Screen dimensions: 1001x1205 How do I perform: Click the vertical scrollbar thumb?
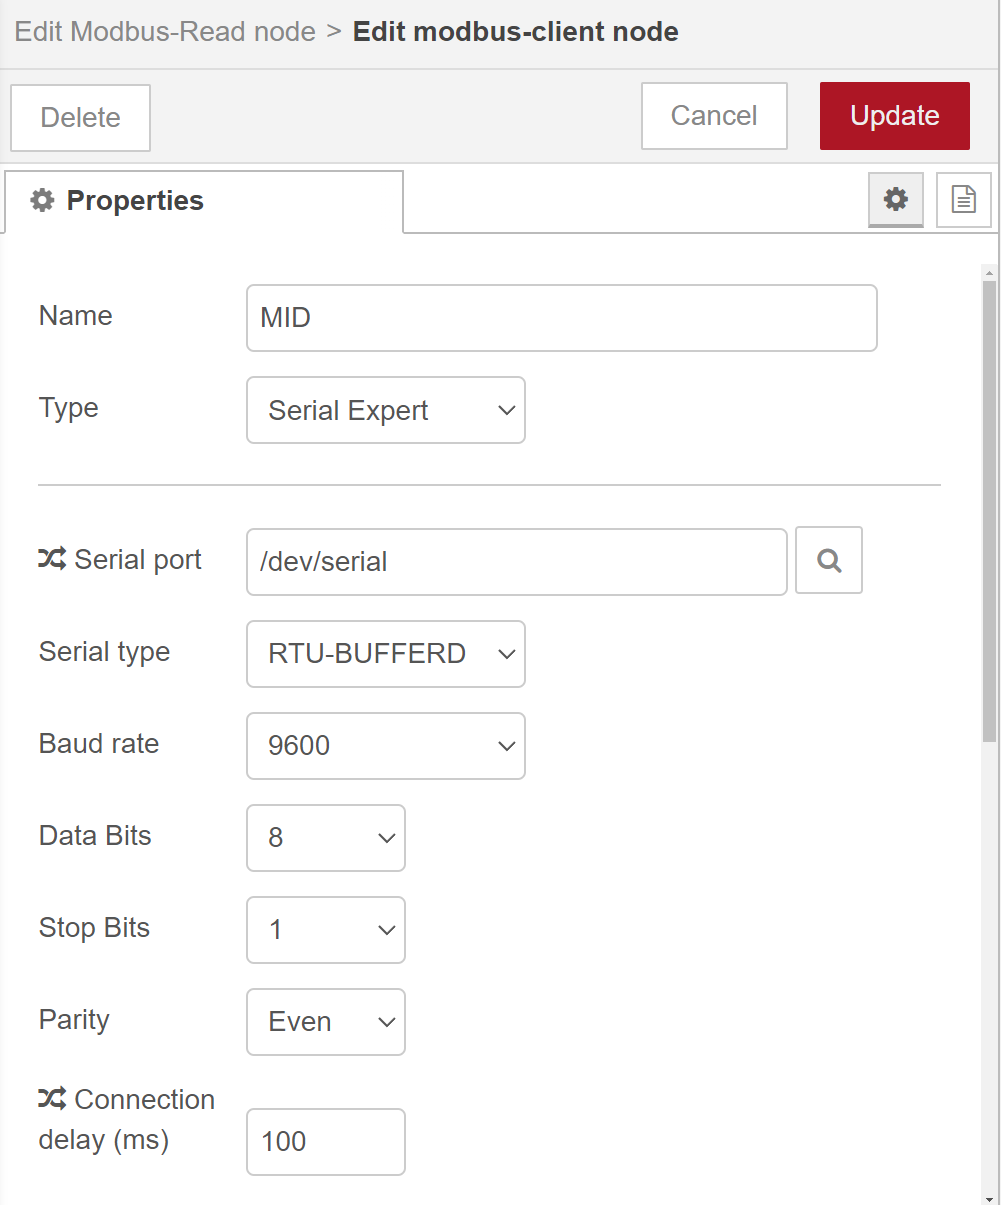point(989,511)
